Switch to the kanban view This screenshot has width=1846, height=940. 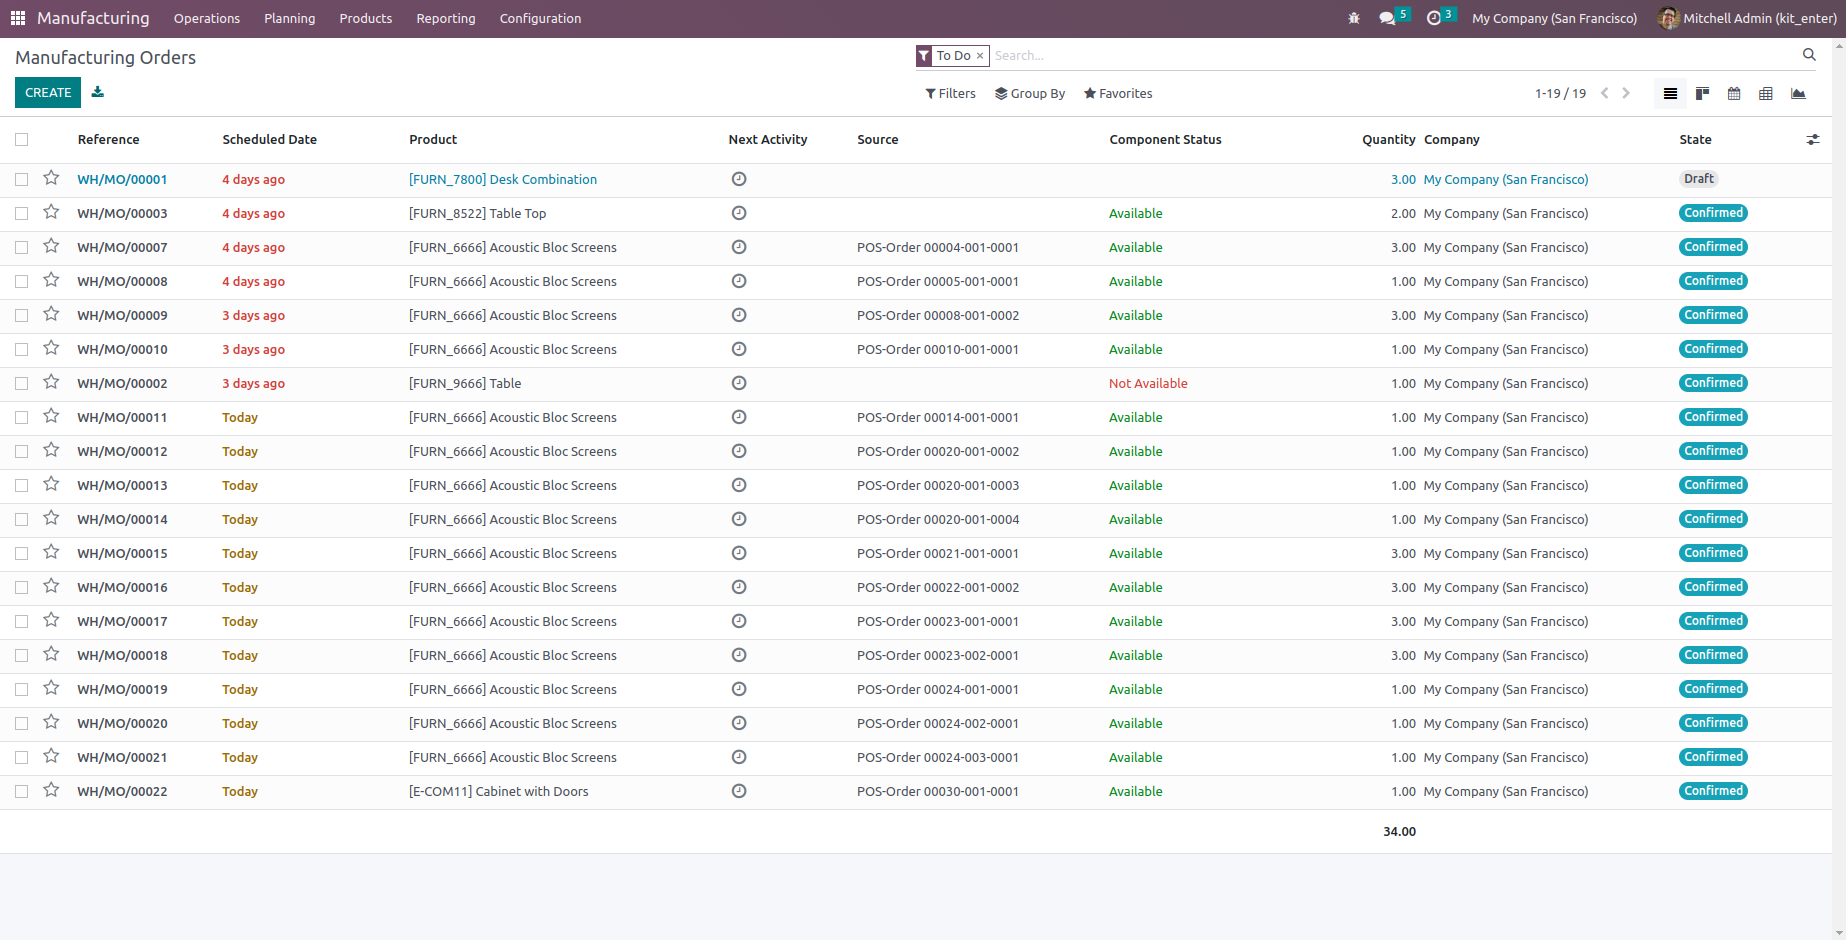pos(1702,93)
